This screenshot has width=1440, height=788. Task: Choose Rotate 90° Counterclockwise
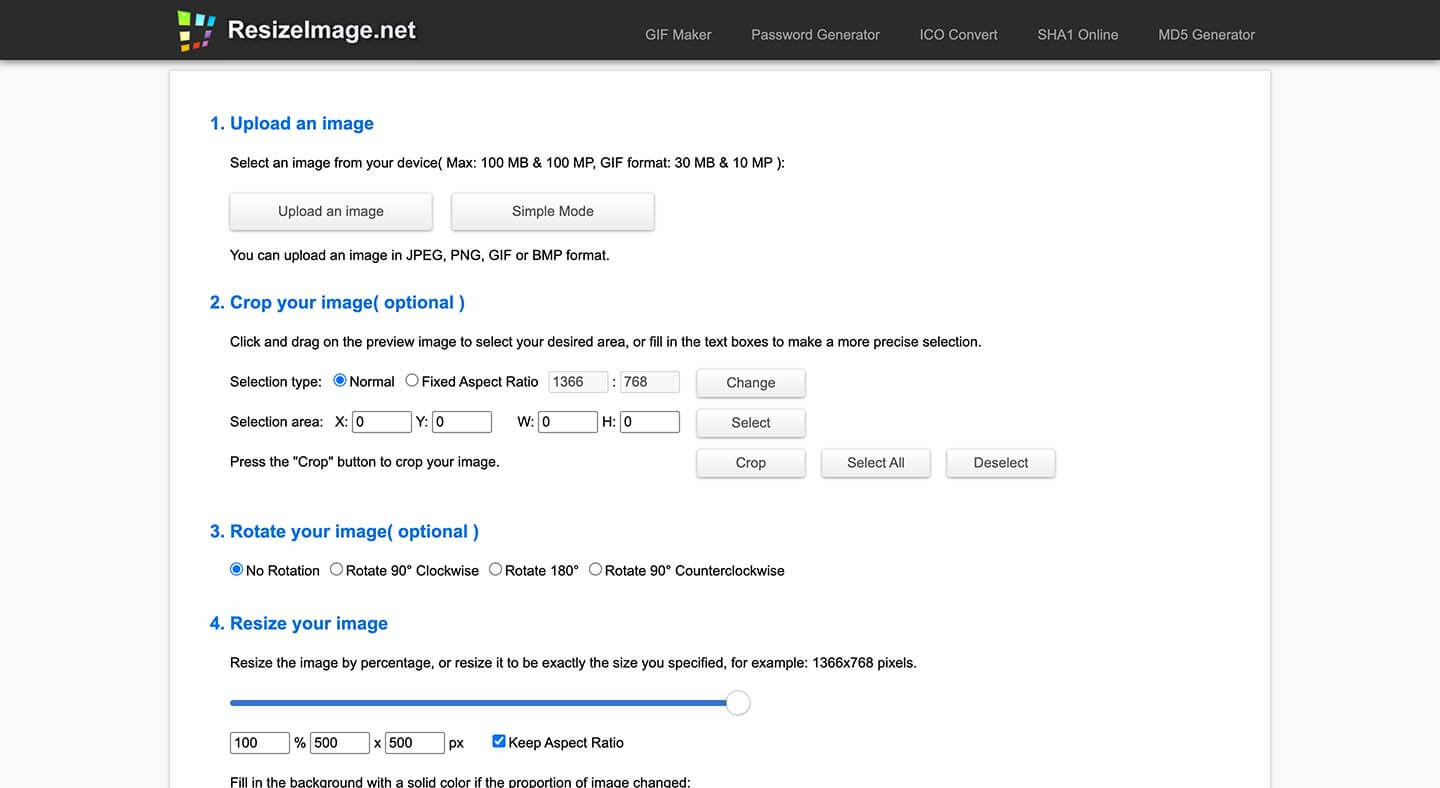596,569
